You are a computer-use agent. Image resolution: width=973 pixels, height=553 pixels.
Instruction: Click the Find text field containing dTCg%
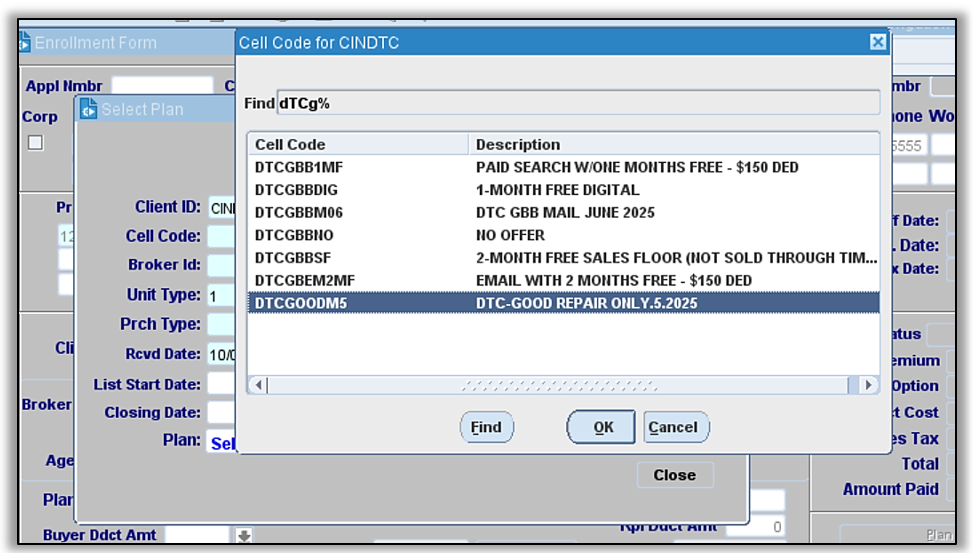point(577,103)
